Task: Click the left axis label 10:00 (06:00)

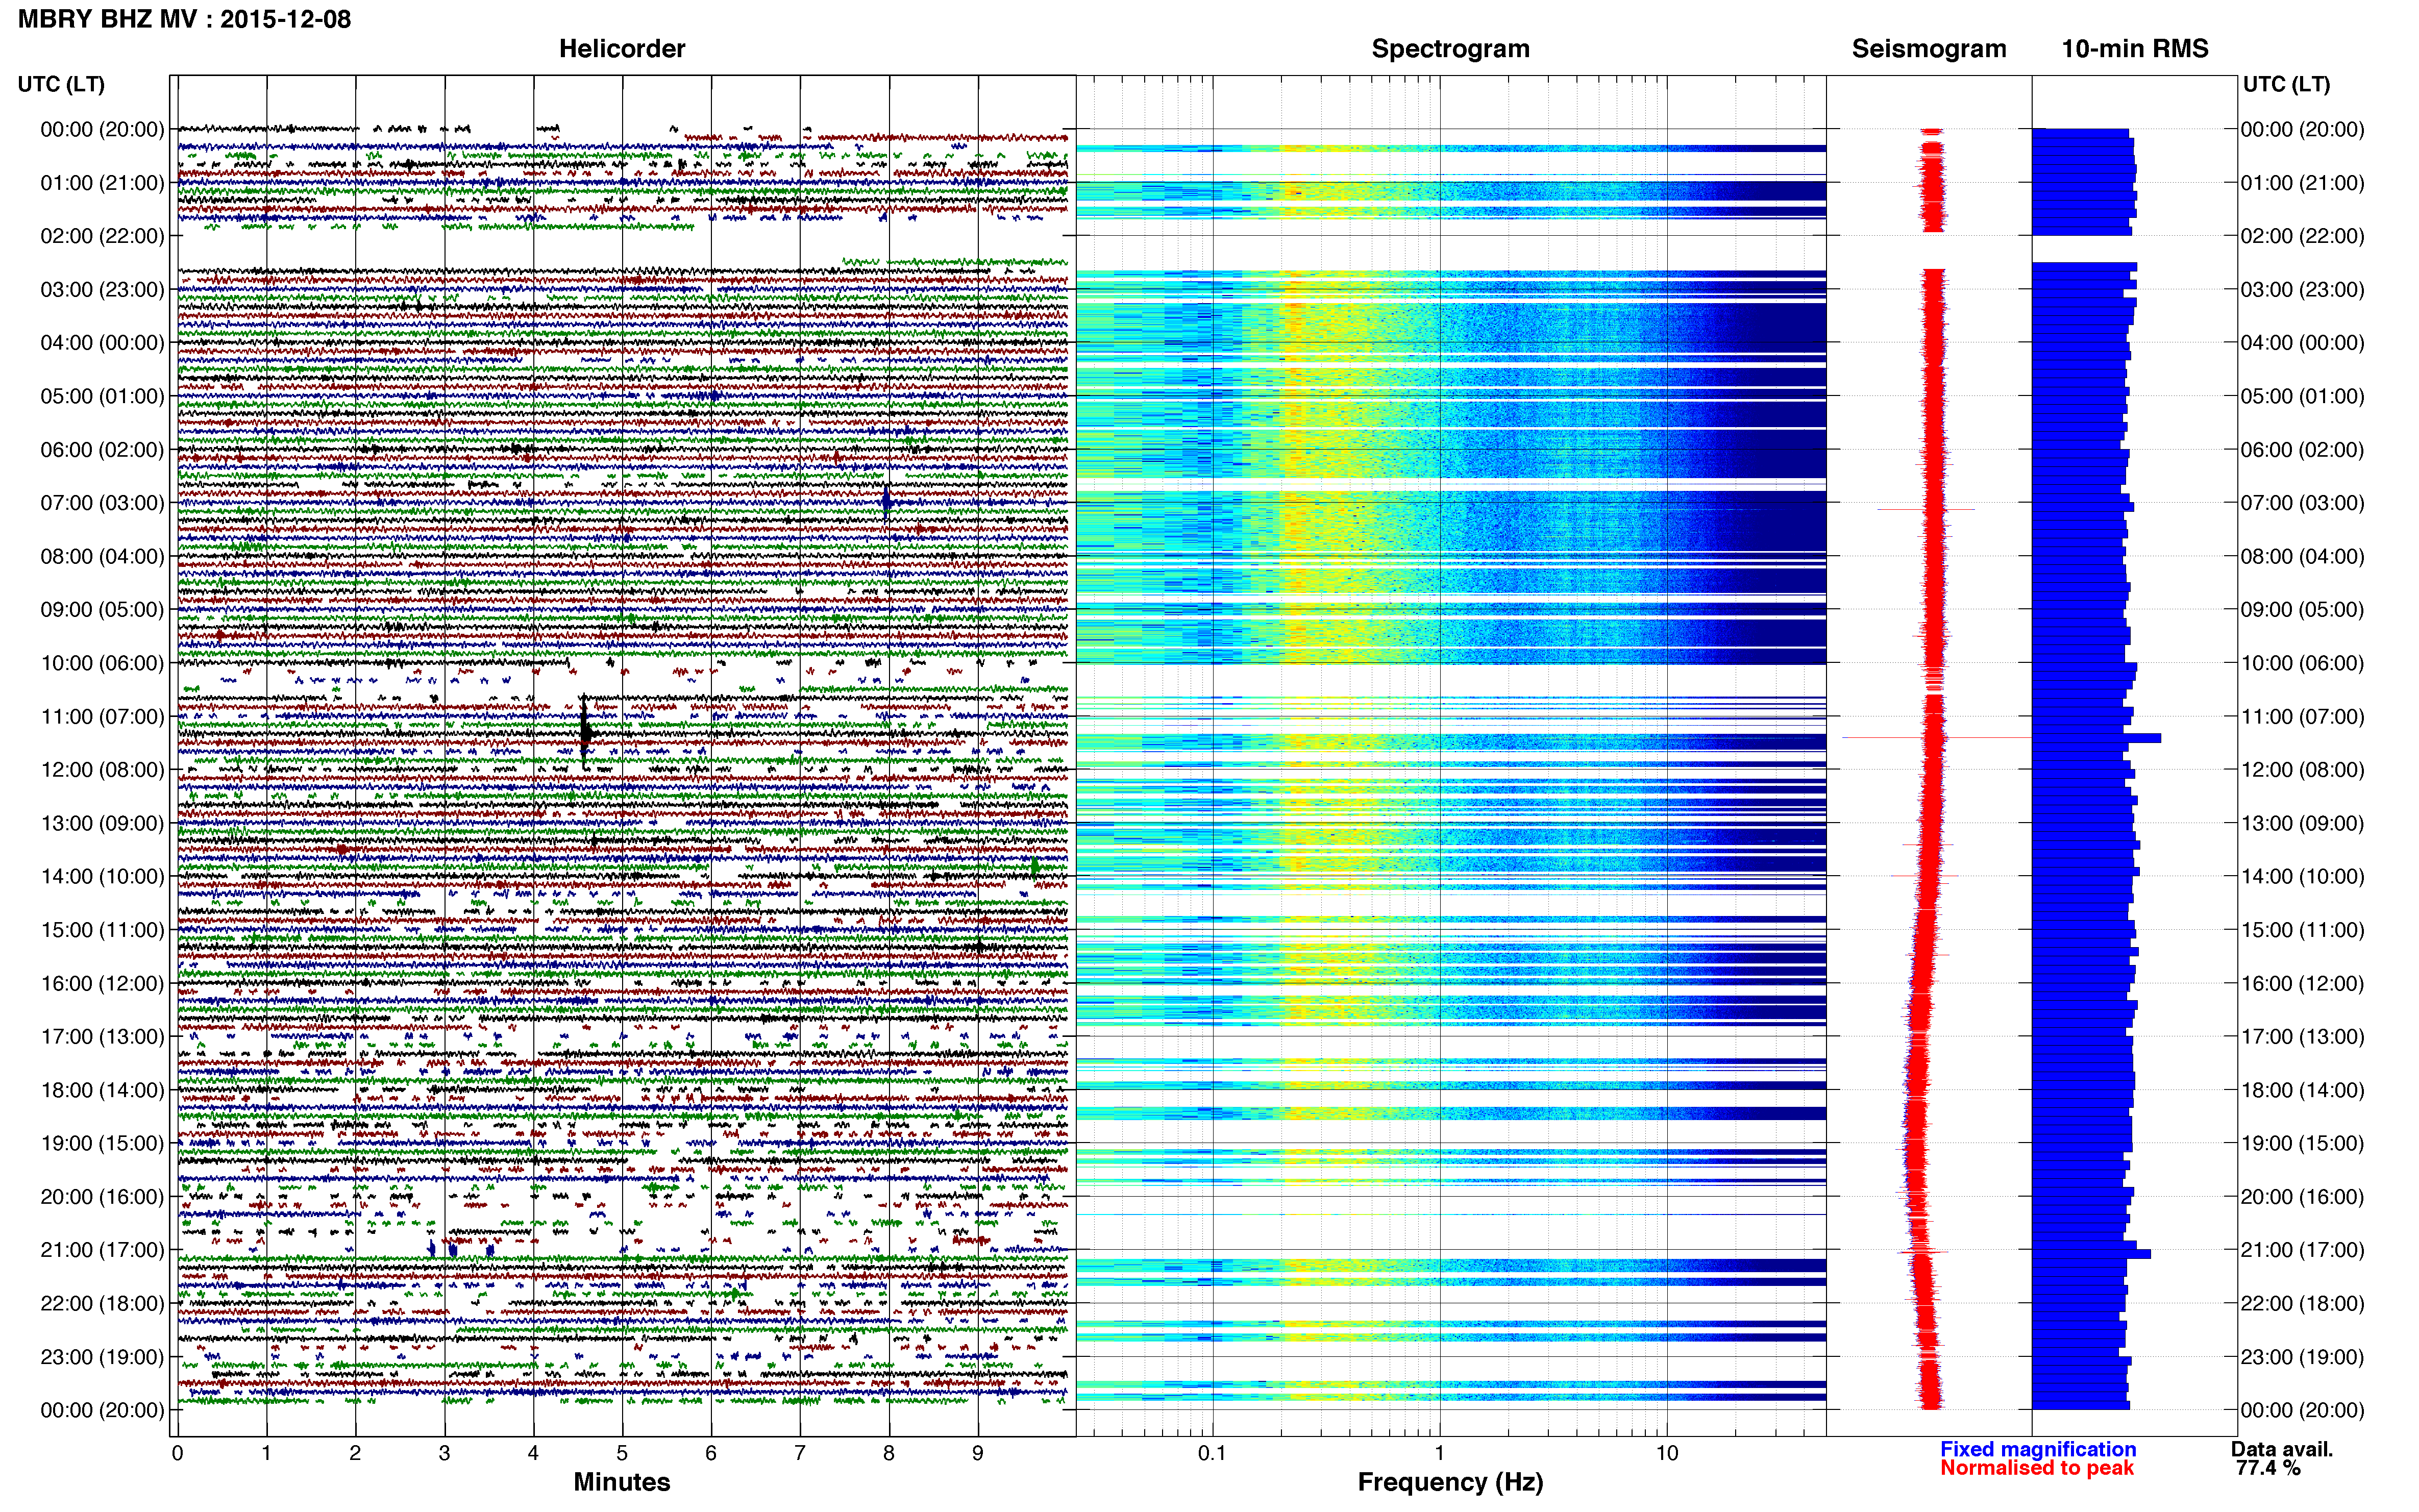Action: click(102, 663)
